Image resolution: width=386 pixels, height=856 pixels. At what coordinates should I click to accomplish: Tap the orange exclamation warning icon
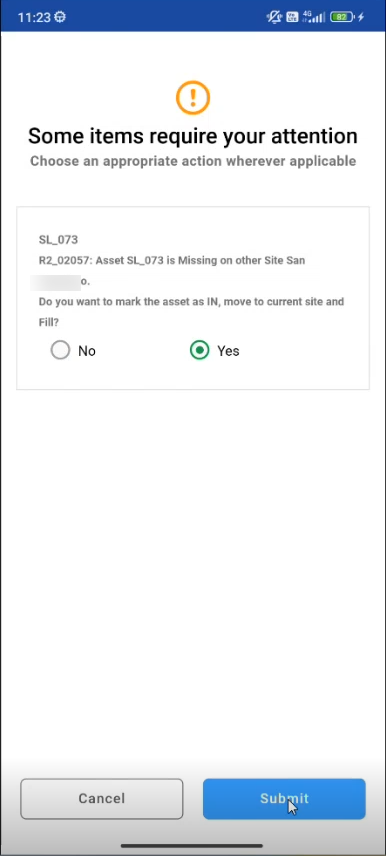pyautogui.click(x=193, y=97)
